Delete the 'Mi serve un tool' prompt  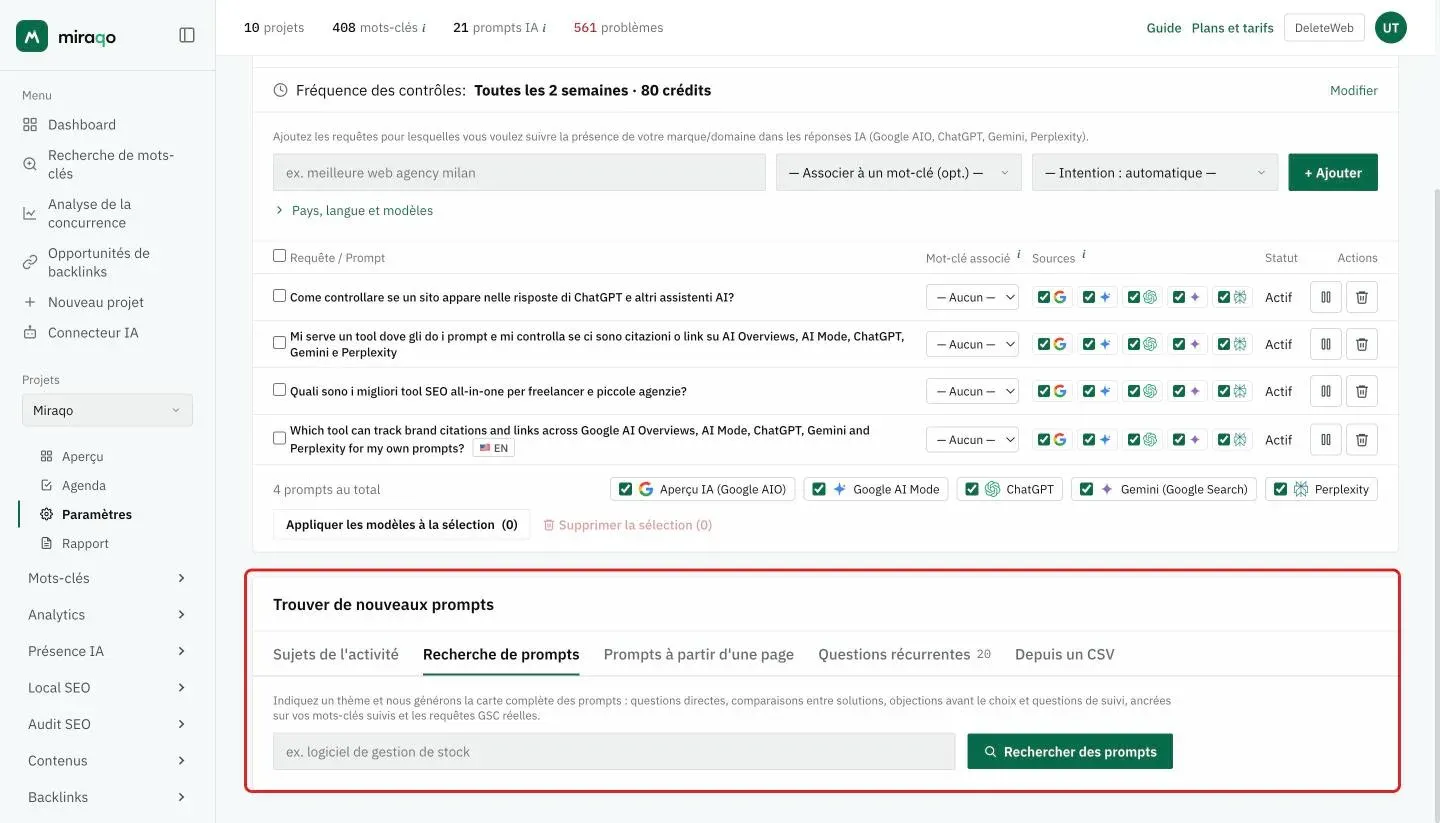1362,344
